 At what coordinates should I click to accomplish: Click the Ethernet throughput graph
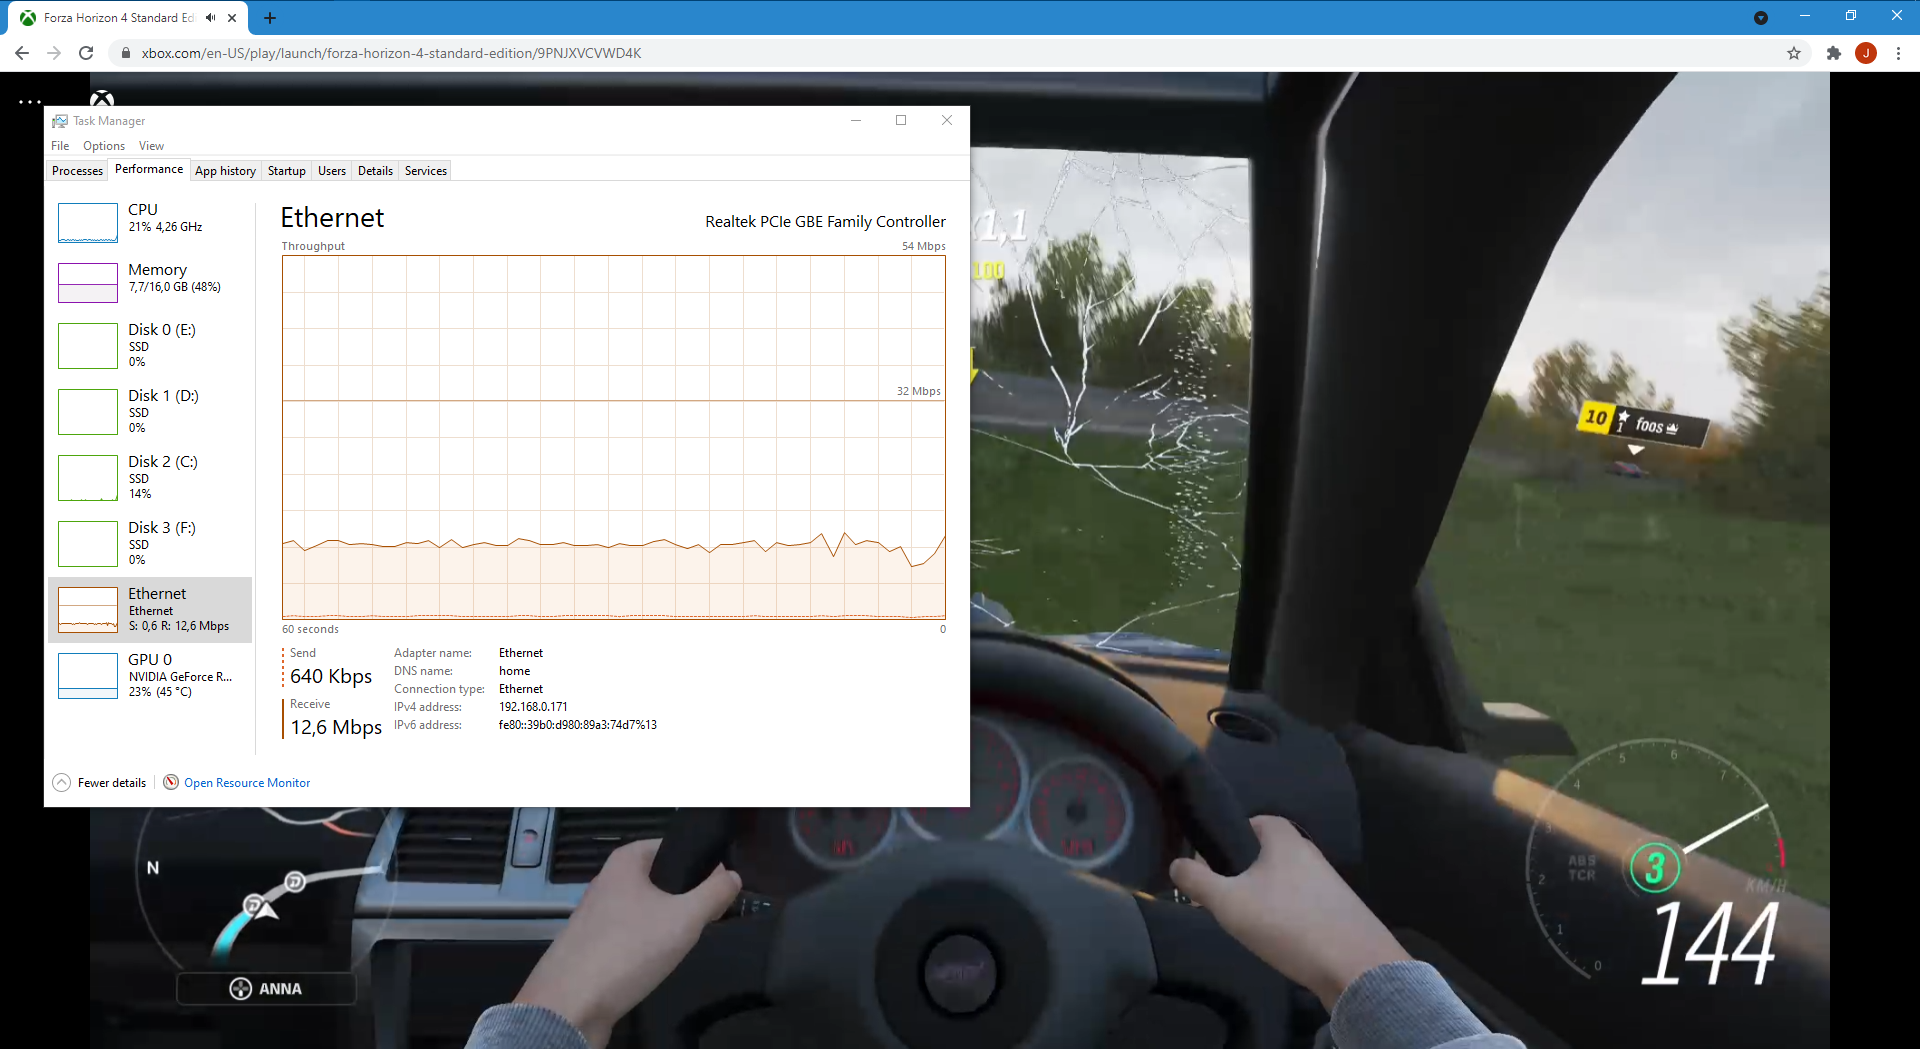click(614, 437)
